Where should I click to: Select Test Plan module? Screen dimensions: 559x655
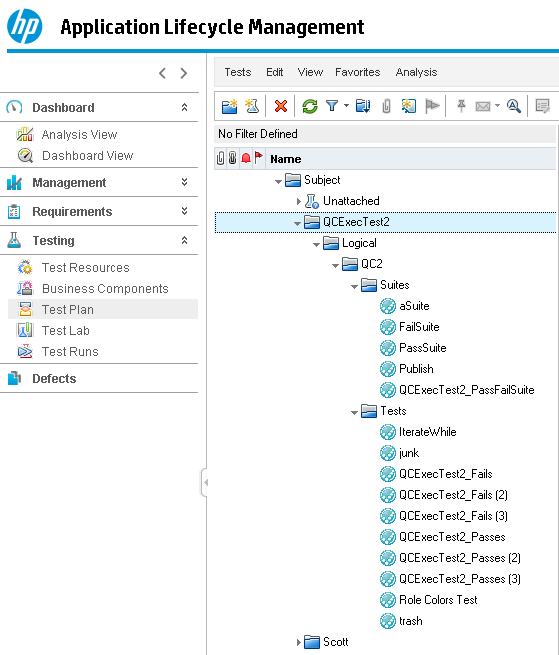tap(103, 309)
